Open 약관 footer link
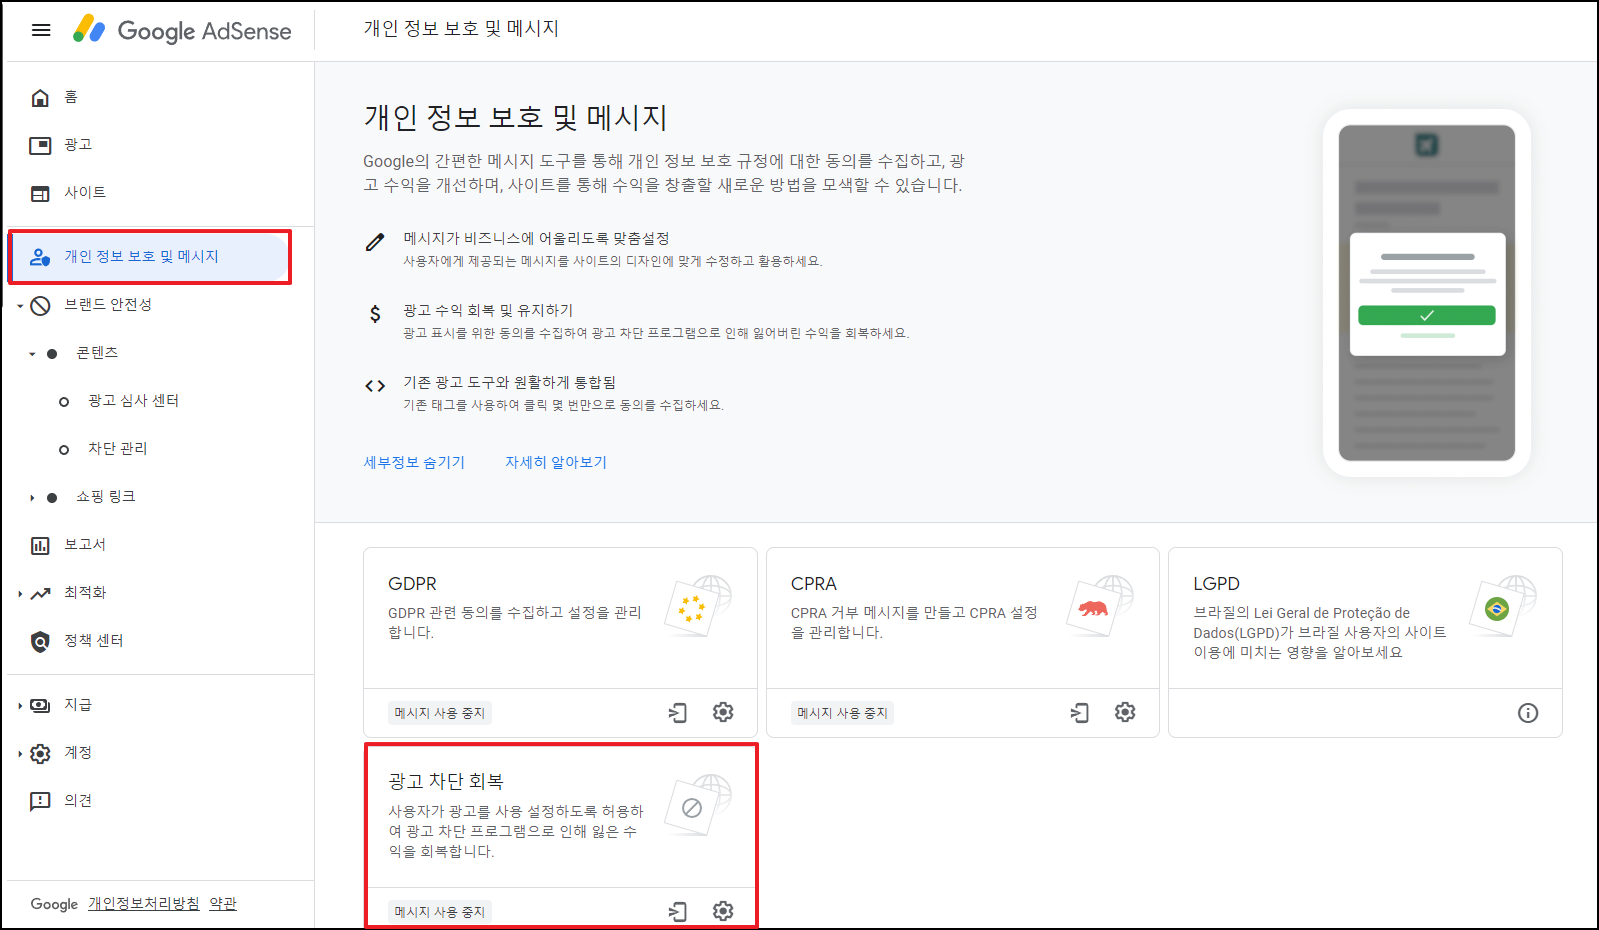 tap(223, 904)
